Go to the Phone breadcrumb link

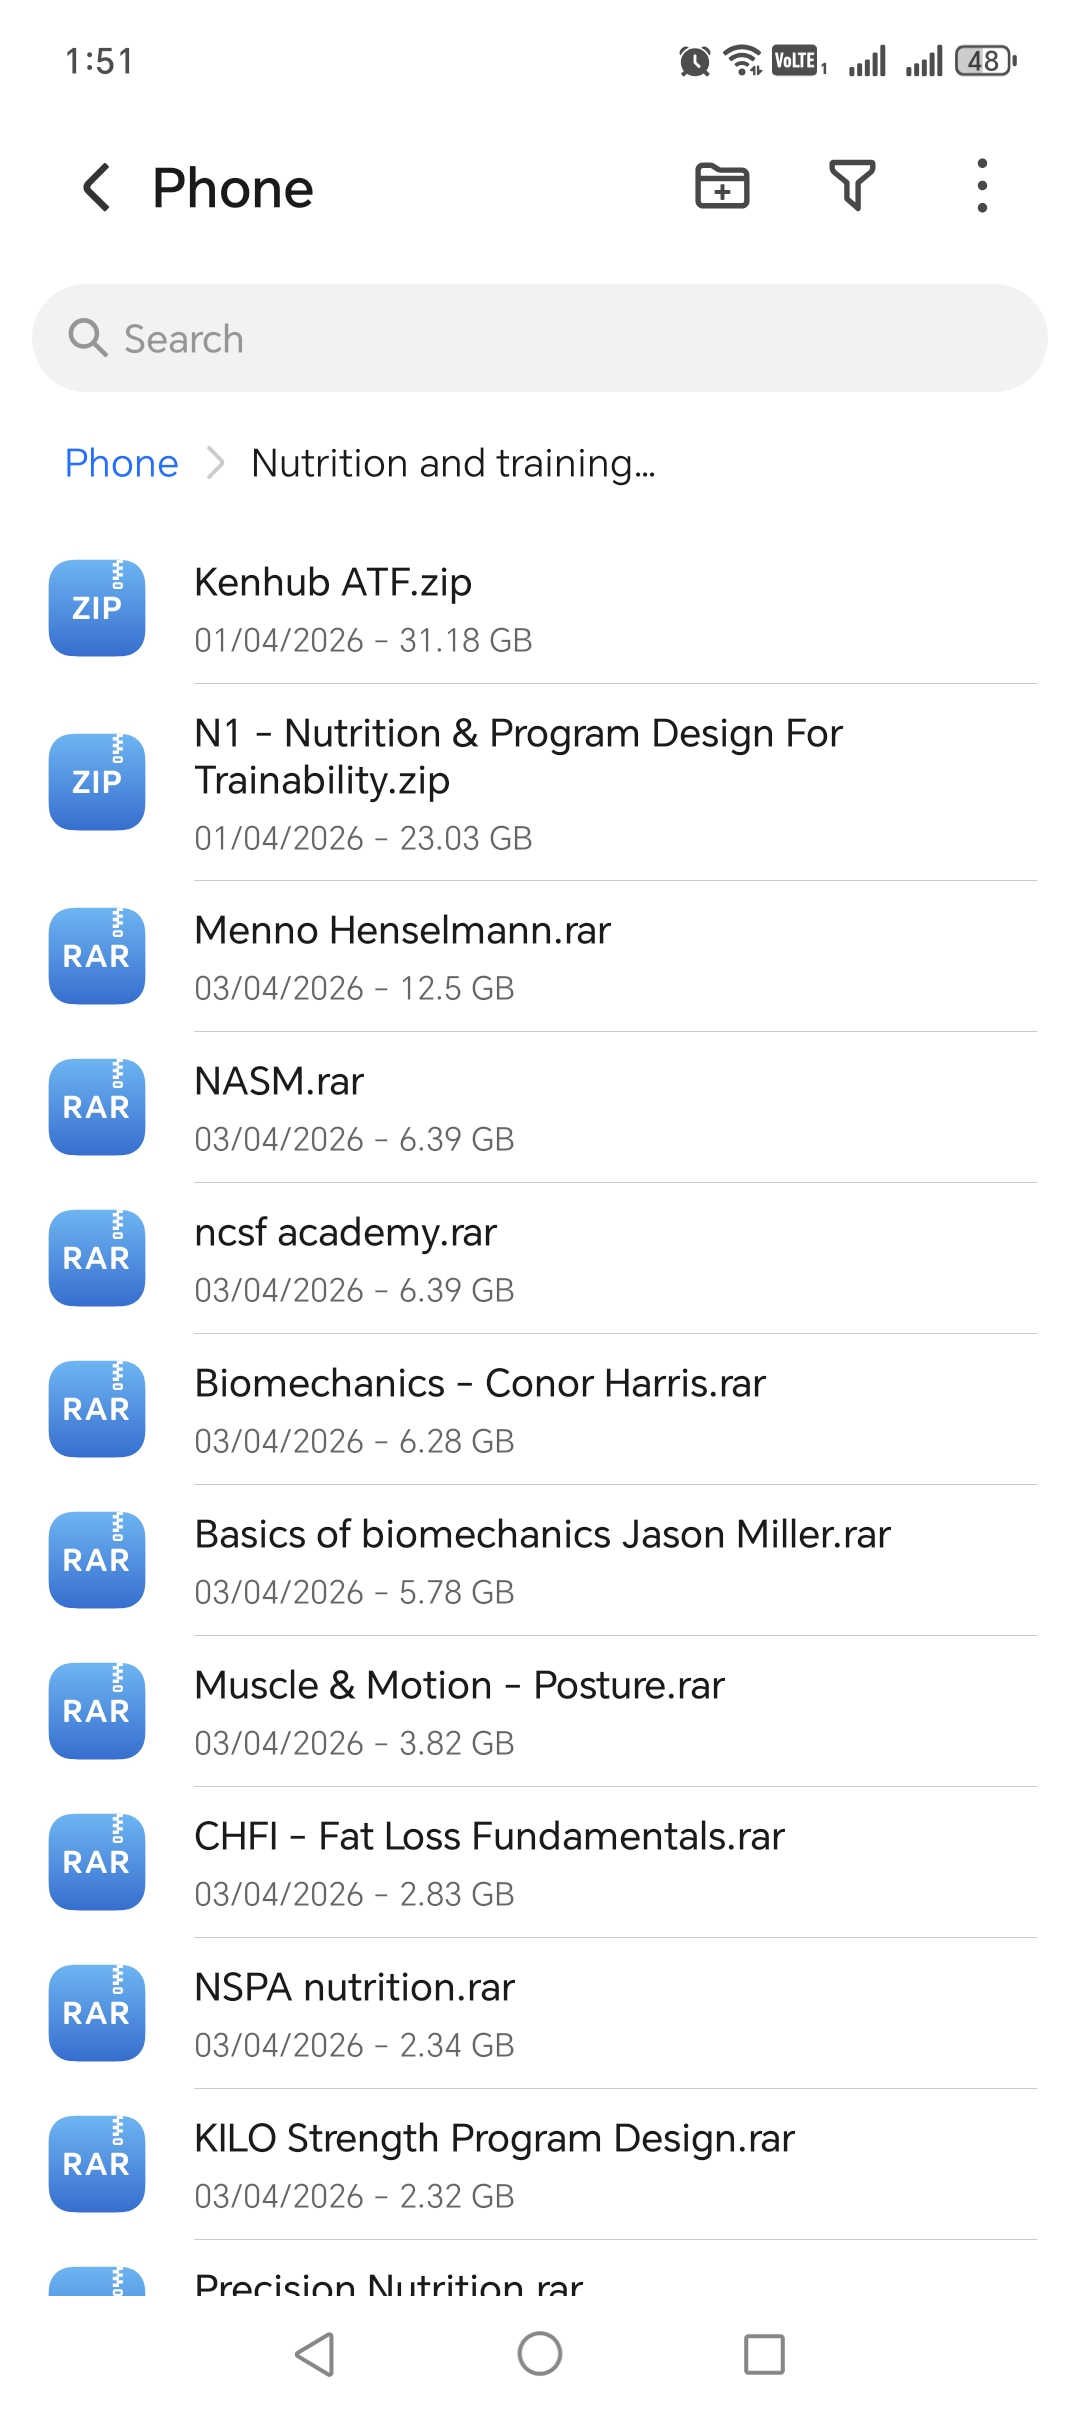pyautogui.click(x=121, y=463)
